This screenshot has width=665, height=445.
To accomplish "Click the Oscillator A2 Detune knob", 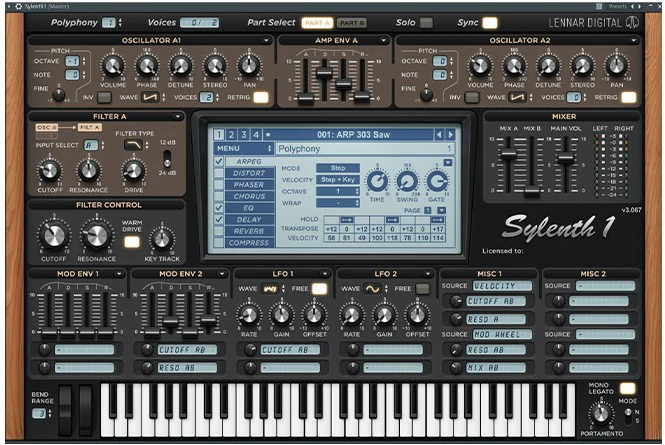I will pyautogui.click(x=548, y=66).
